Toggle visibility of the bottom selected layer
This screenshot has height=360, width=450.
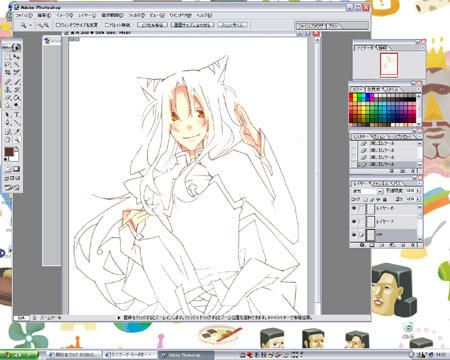[354, 235]
